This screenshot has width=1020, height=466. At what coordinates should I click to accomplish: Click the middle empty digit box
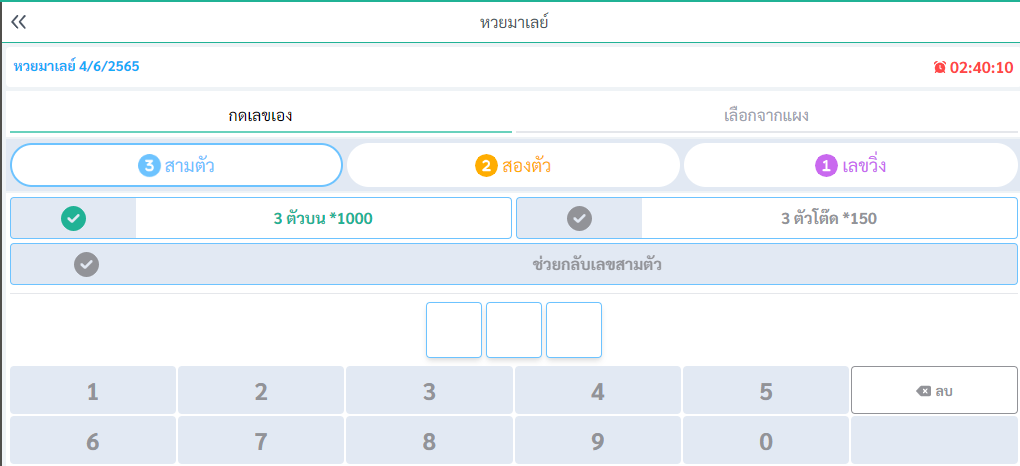coord(514,330)
